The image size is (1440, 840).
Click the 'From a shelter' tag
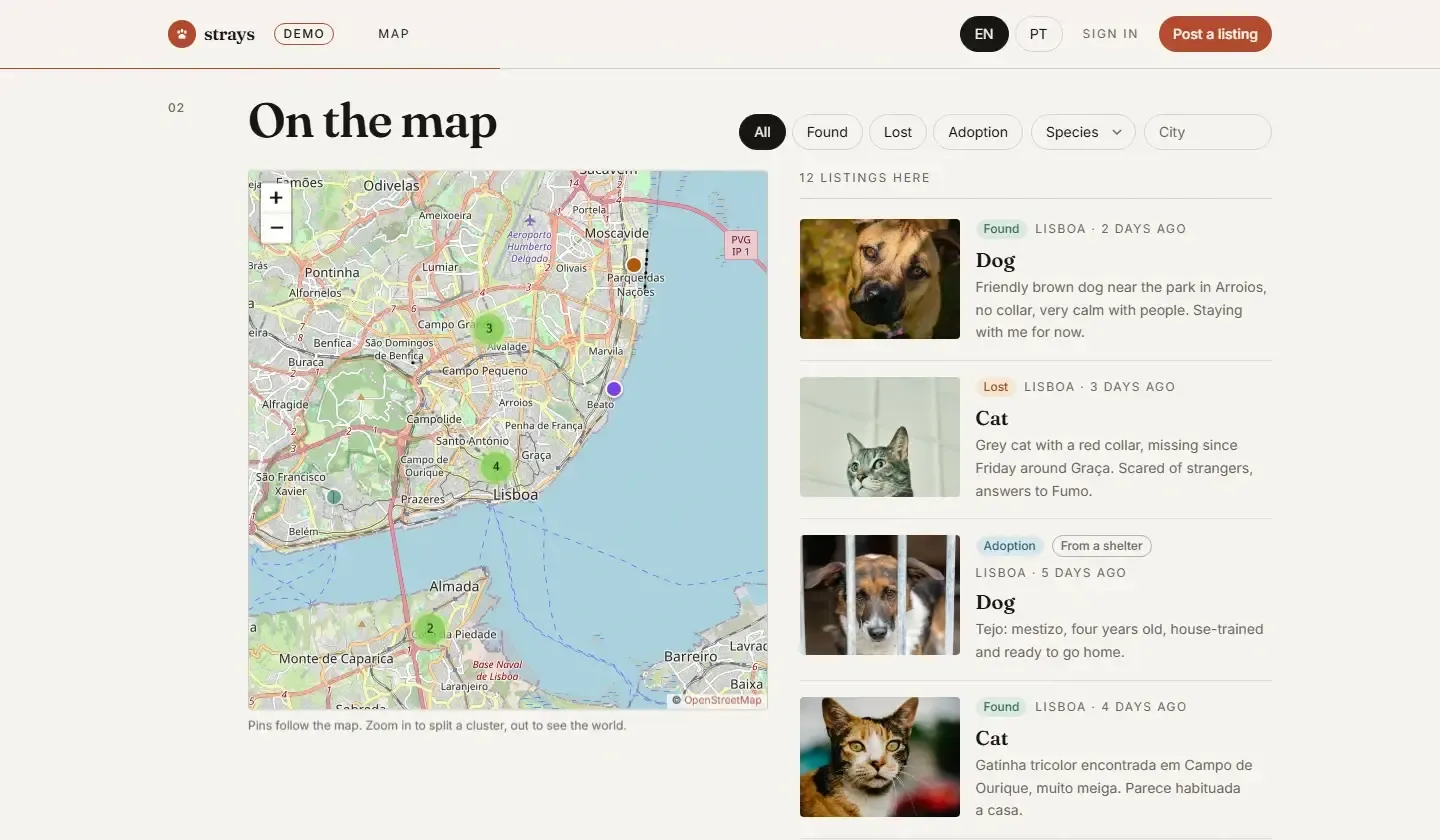point(1101,546)
